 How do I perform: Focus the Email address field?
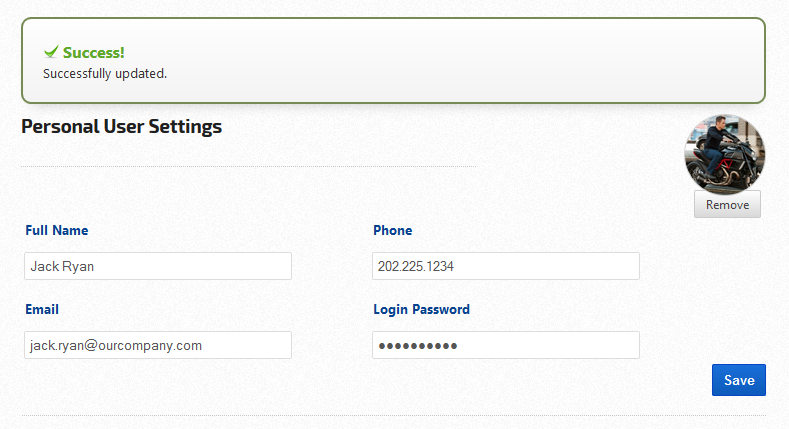coord(157,345)
